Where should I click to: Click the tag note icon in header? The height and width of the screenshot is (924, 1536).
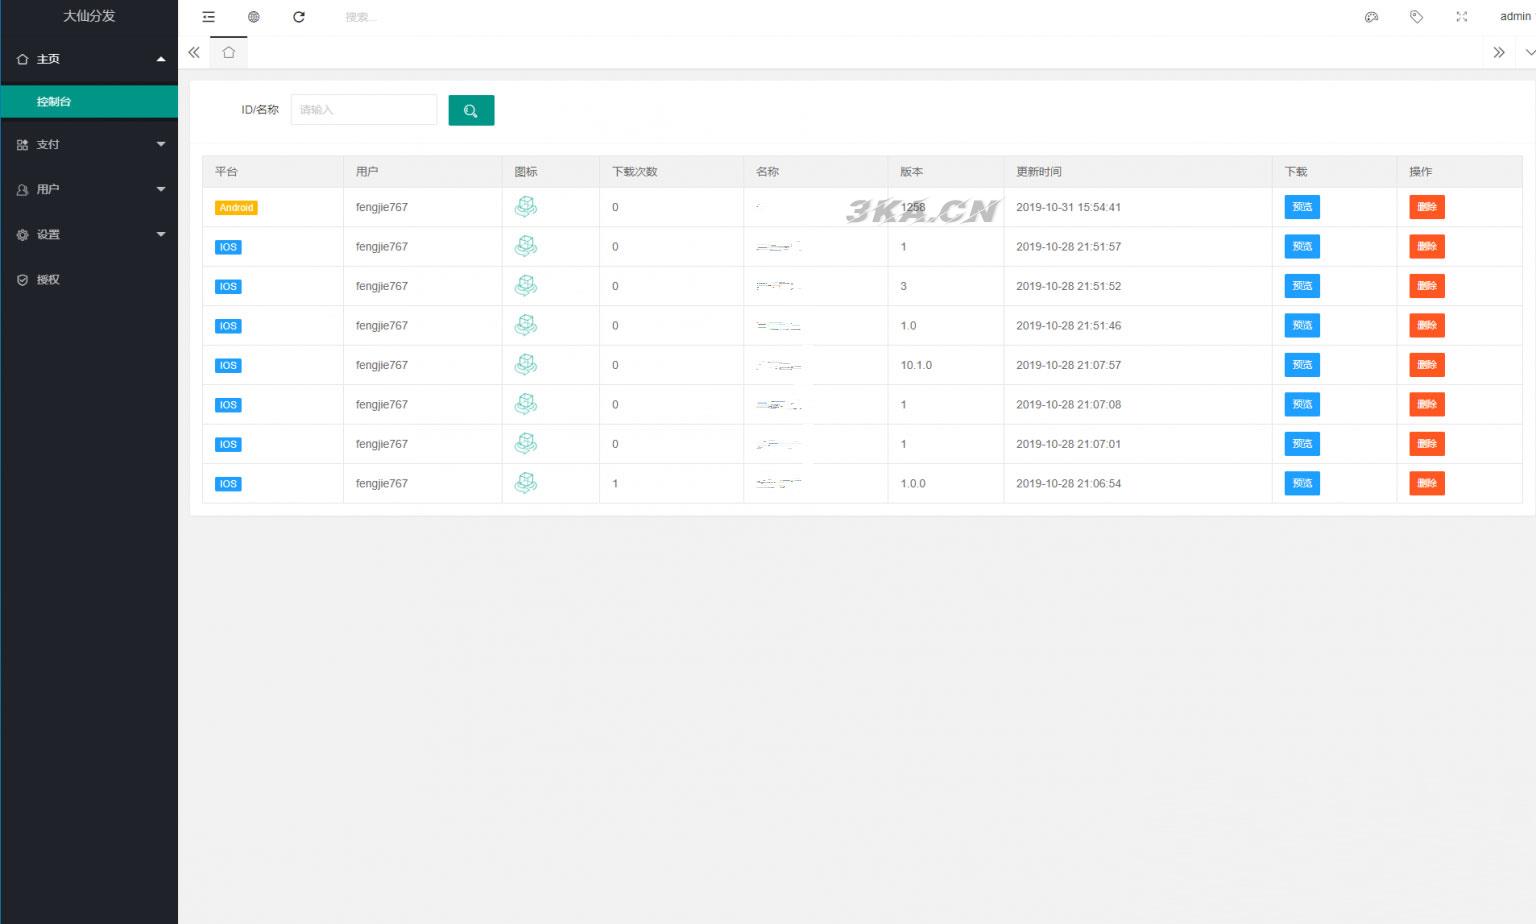coord(1416,17)
